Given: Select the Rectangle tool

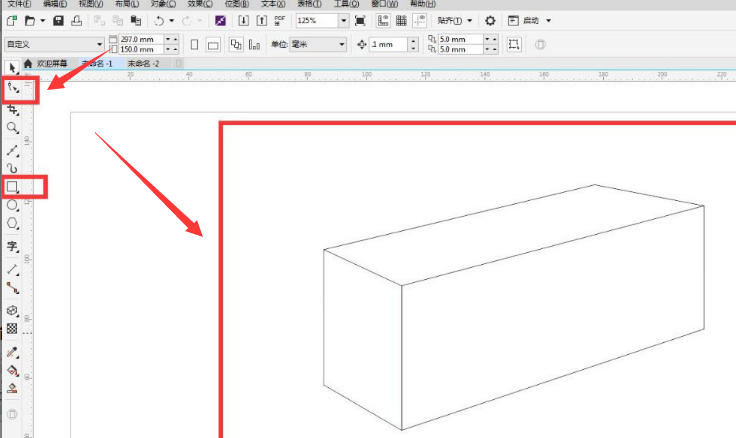Looking at the screenshot, I should point(12,187).
